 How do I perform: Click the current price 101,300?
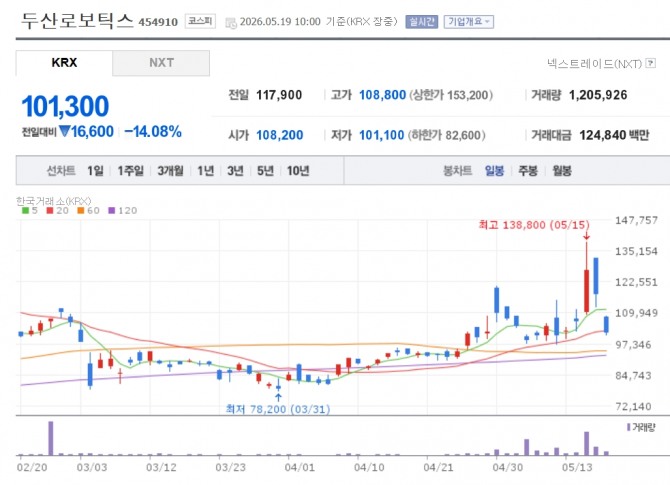[x=65, y=106]
